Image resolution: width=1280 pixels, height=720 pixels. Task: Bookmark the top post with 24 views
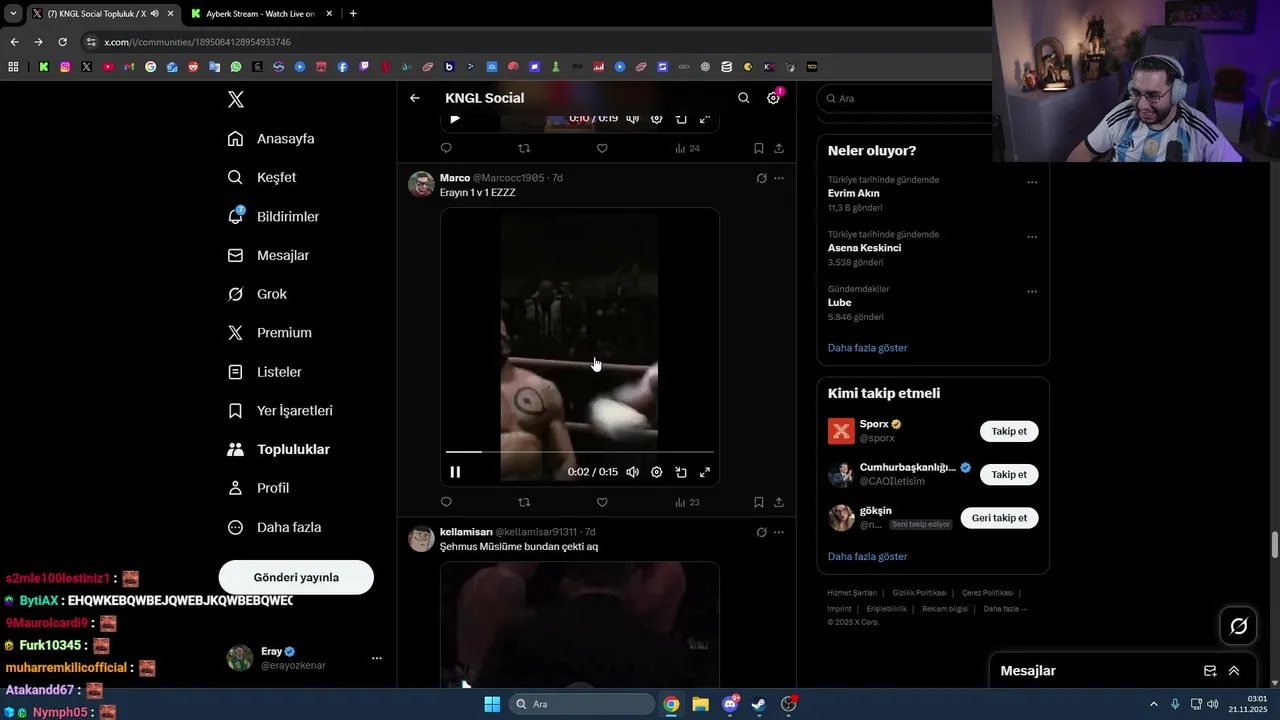pyautogui.click(x=759, y=148)
